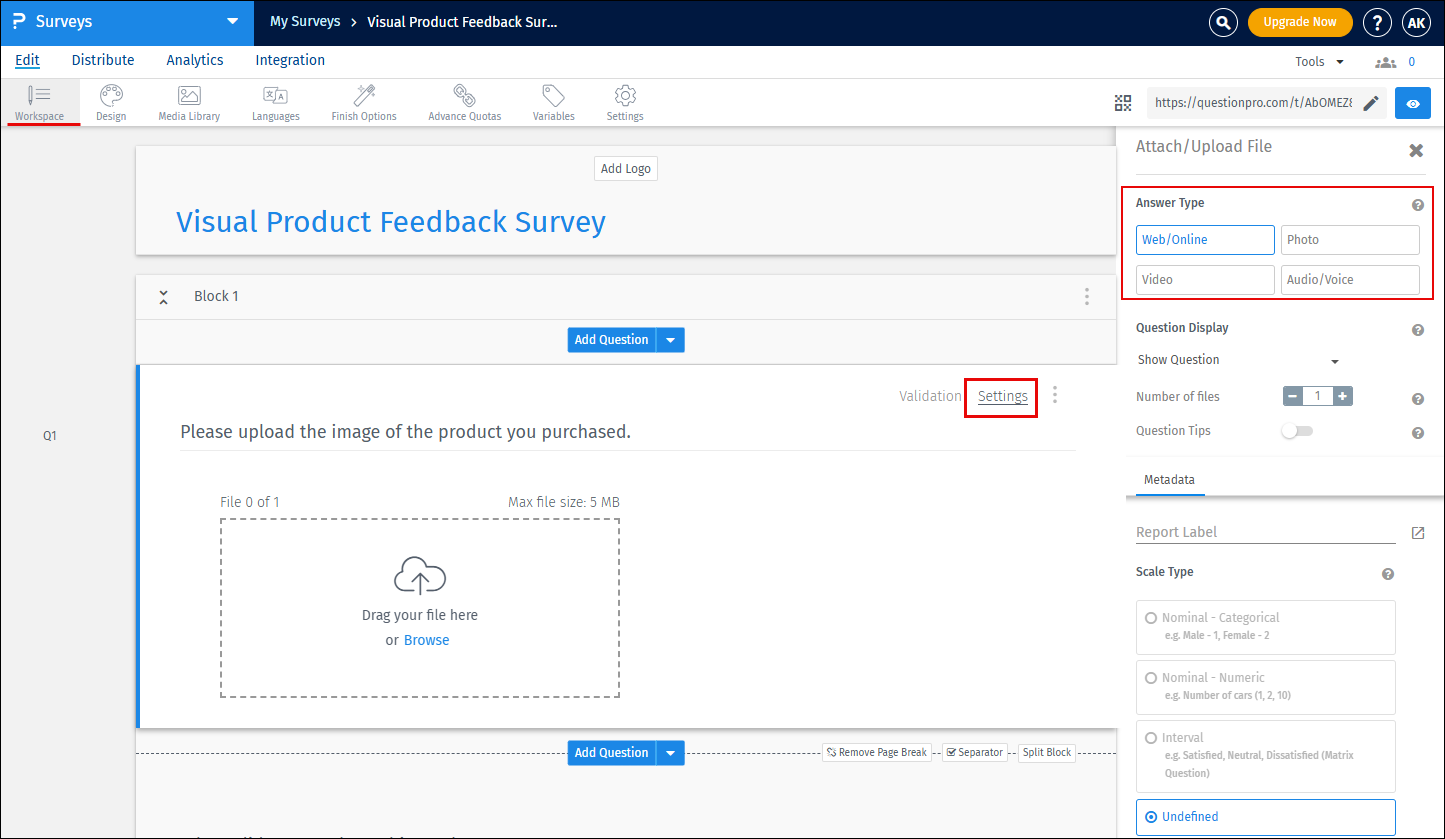Expand the Add Question dropdown arrow

[x=670, y=339]
